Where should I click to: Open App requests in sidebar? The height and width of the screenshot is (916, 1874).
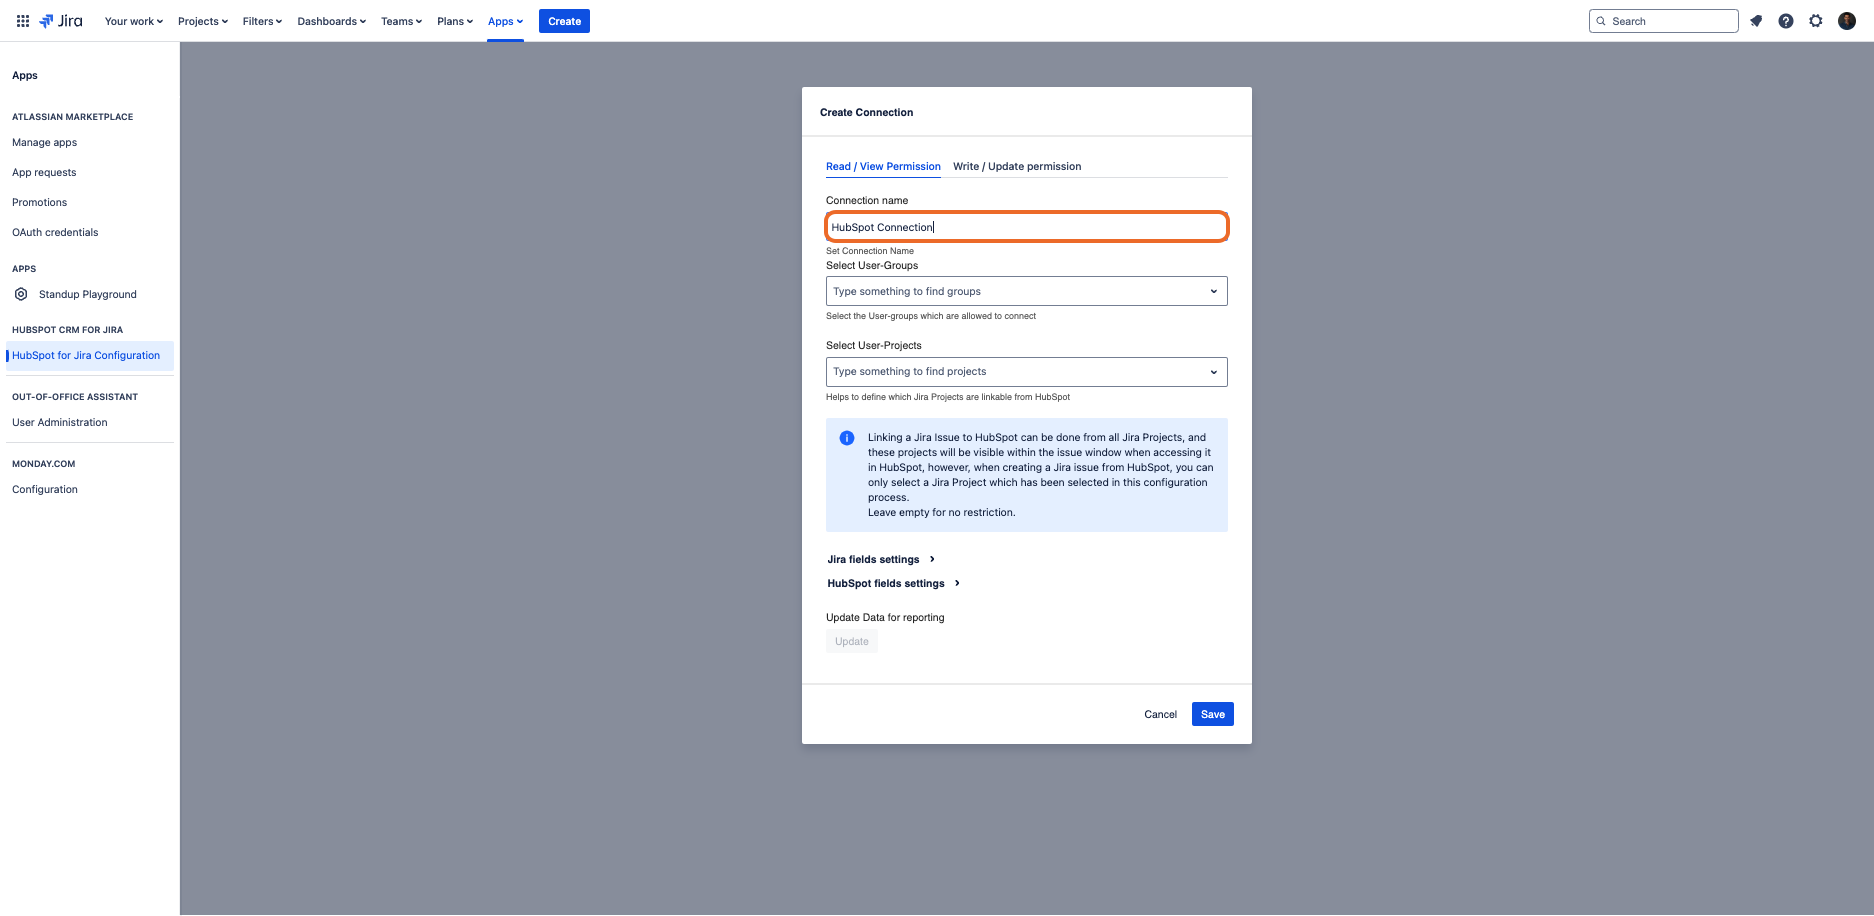pos(44,172)
